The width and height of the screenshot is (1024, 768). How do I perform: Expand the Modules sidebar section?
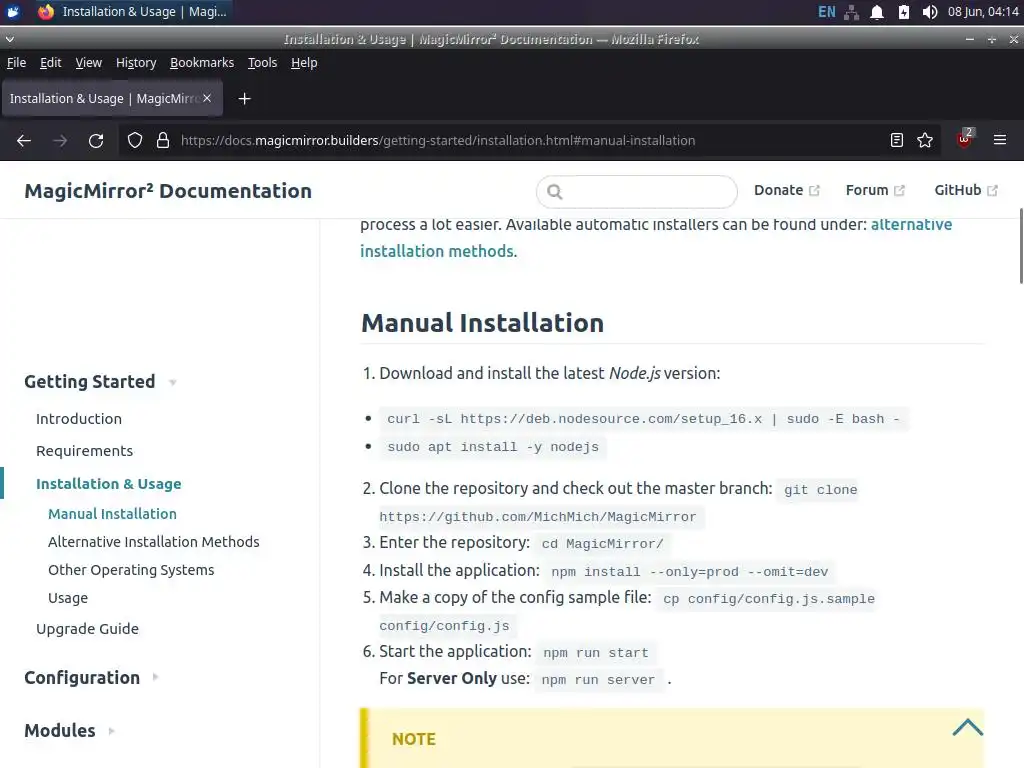tap(112, 731)
